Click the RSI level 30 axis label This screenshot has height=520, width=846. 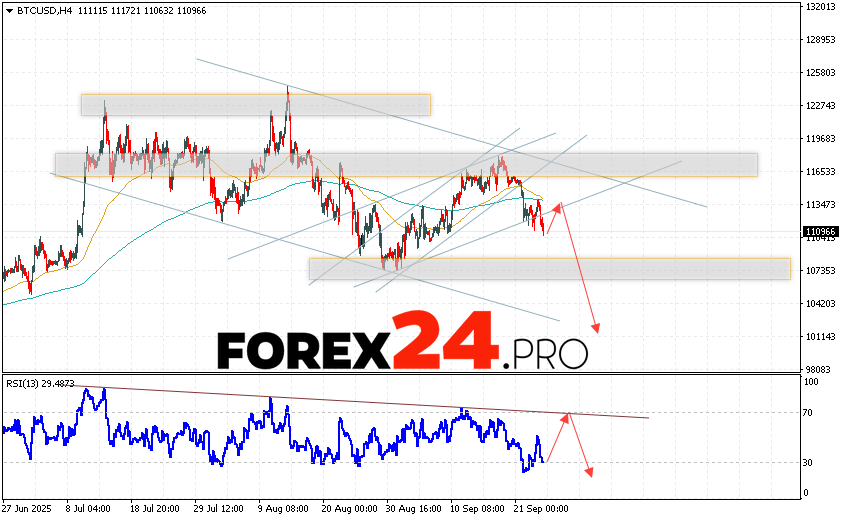pyautogui.click(x=810, y=462)
